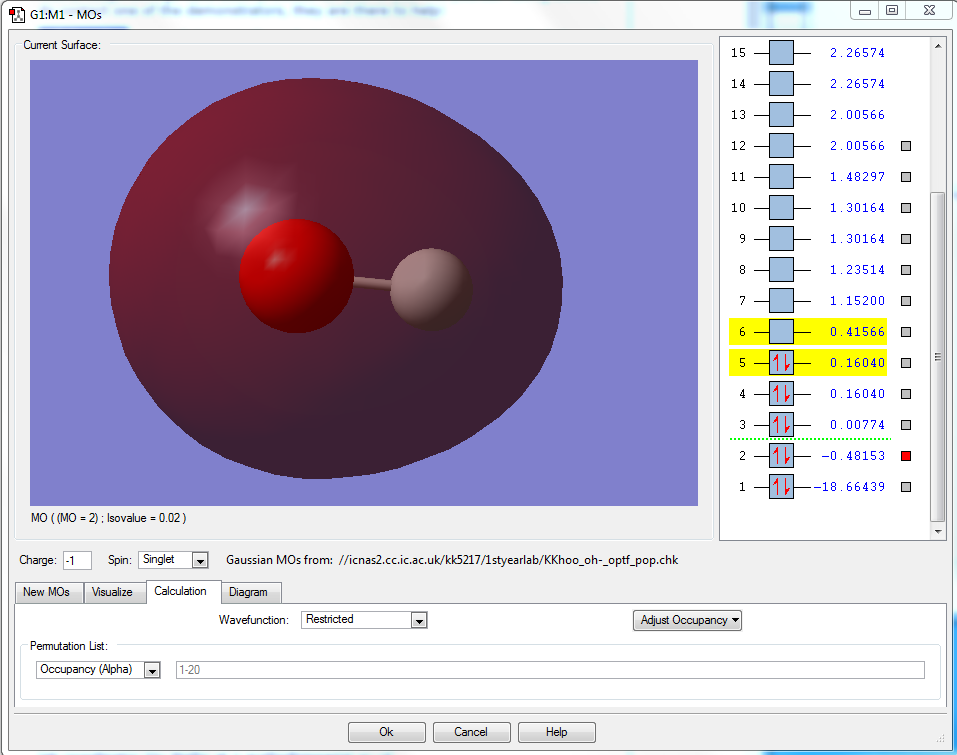The image size is (957, 755).
Task: Select orbital box for MO 15
Action: pos(781,53)
